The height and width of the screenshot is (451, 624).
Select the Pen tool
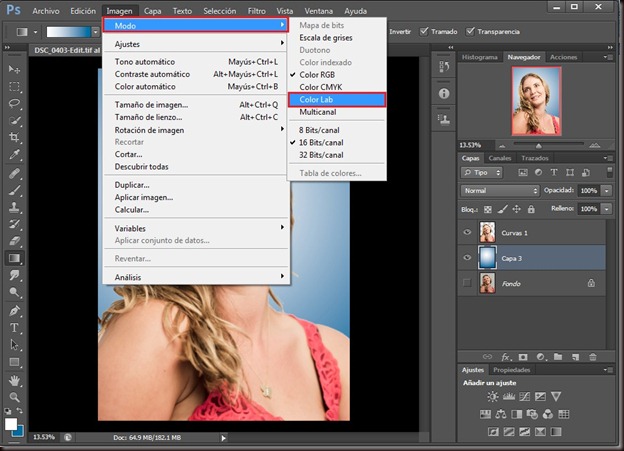point(14,311)
